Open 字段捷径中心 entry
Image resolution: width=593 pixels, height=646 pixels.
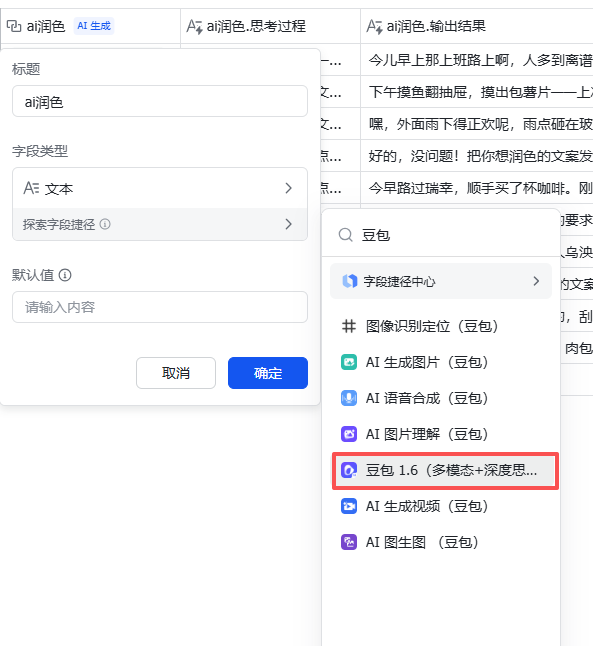[x=441, y=281]
